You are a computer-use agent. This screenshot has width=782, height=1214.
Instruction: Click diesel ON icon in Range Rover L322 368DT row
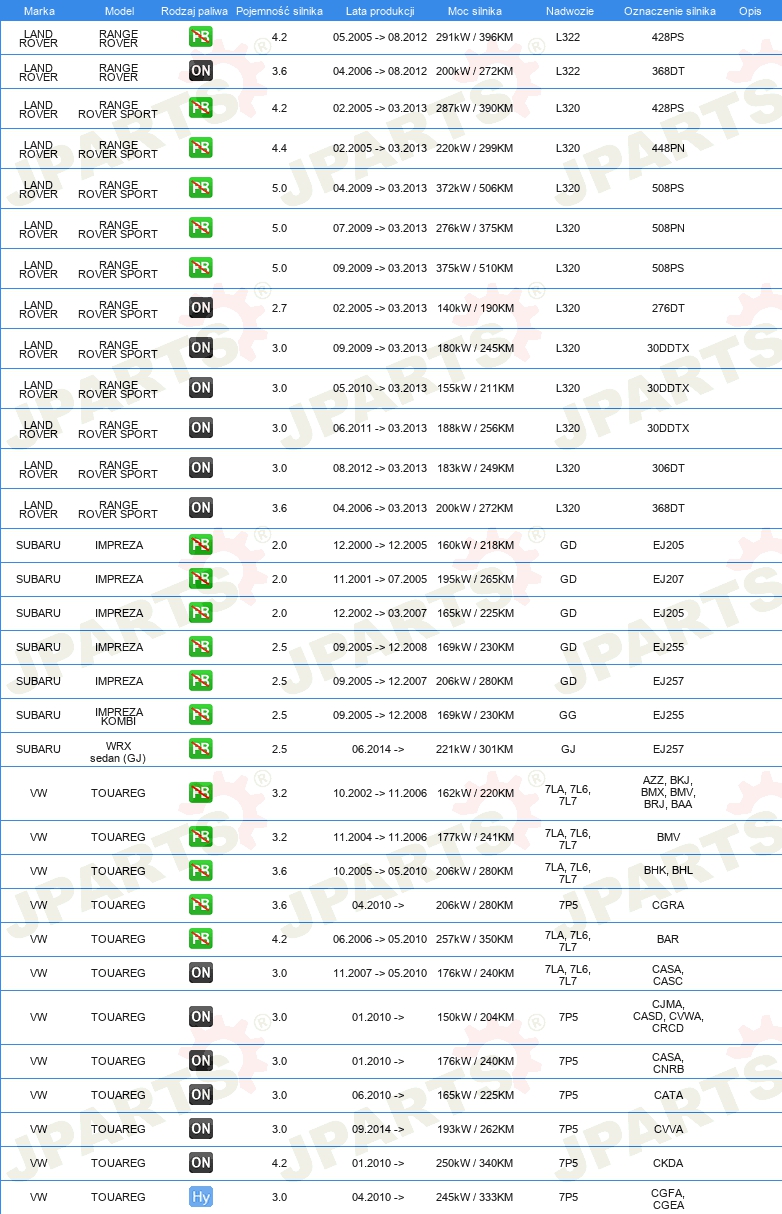pos(201,71)
